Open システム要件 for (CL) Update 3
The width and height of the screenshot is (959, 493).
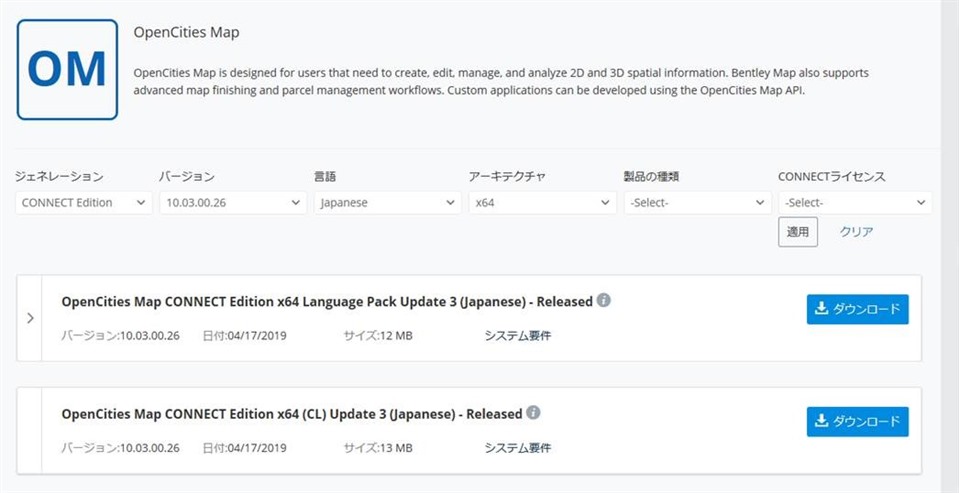coord(518,448)
